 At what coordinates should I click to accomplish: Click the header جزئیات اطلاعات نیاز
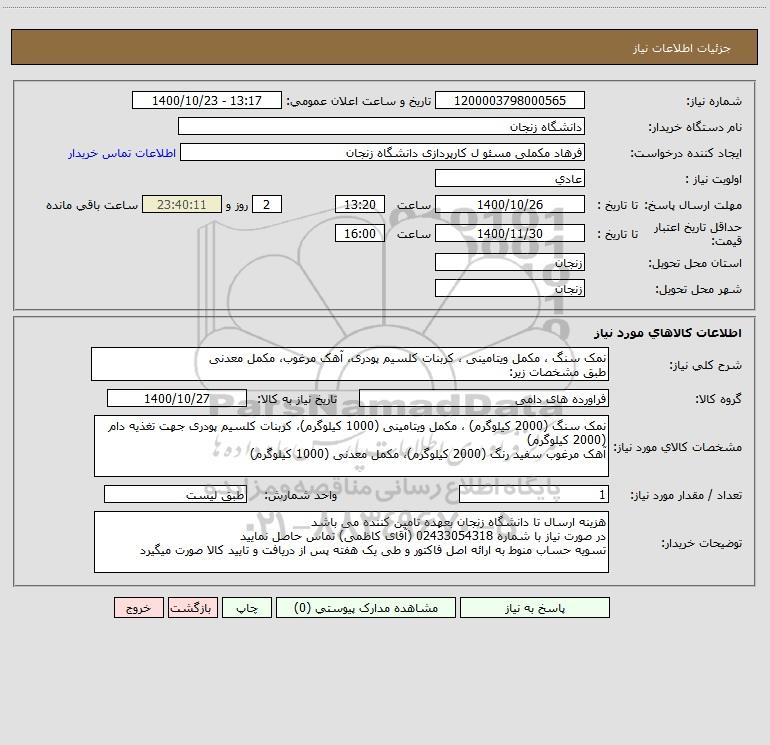click(x=682, y=48)
